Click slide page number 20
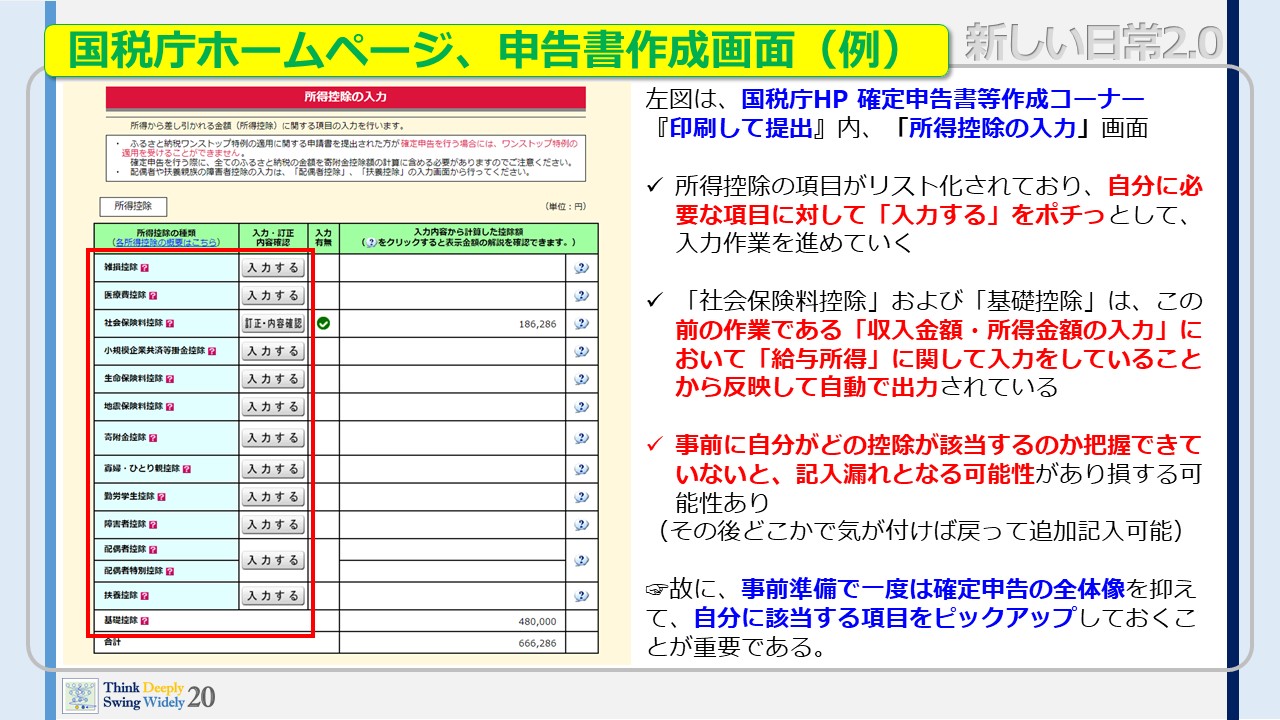The image size is (1280, 720). [x=202, y=697]
